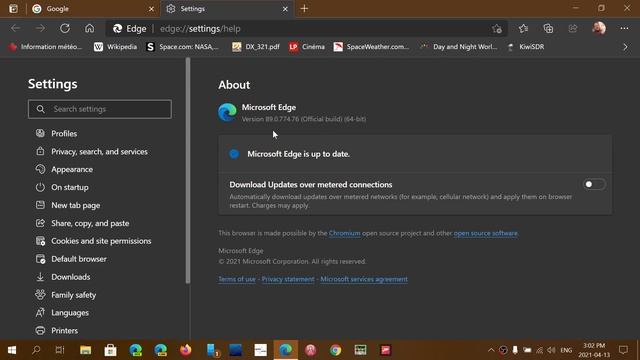Open Share, copy, and paste settings

tap(82, 223)
